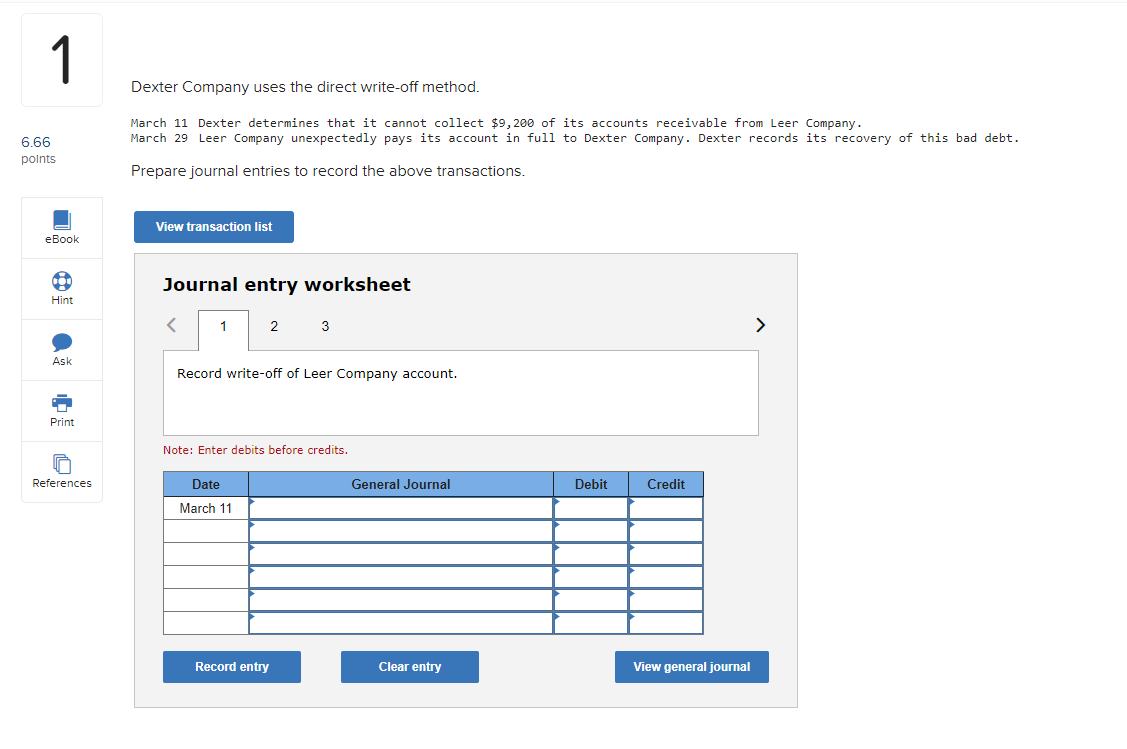
Task: Switch to journal entry tab 2
Action: point(273,326)
